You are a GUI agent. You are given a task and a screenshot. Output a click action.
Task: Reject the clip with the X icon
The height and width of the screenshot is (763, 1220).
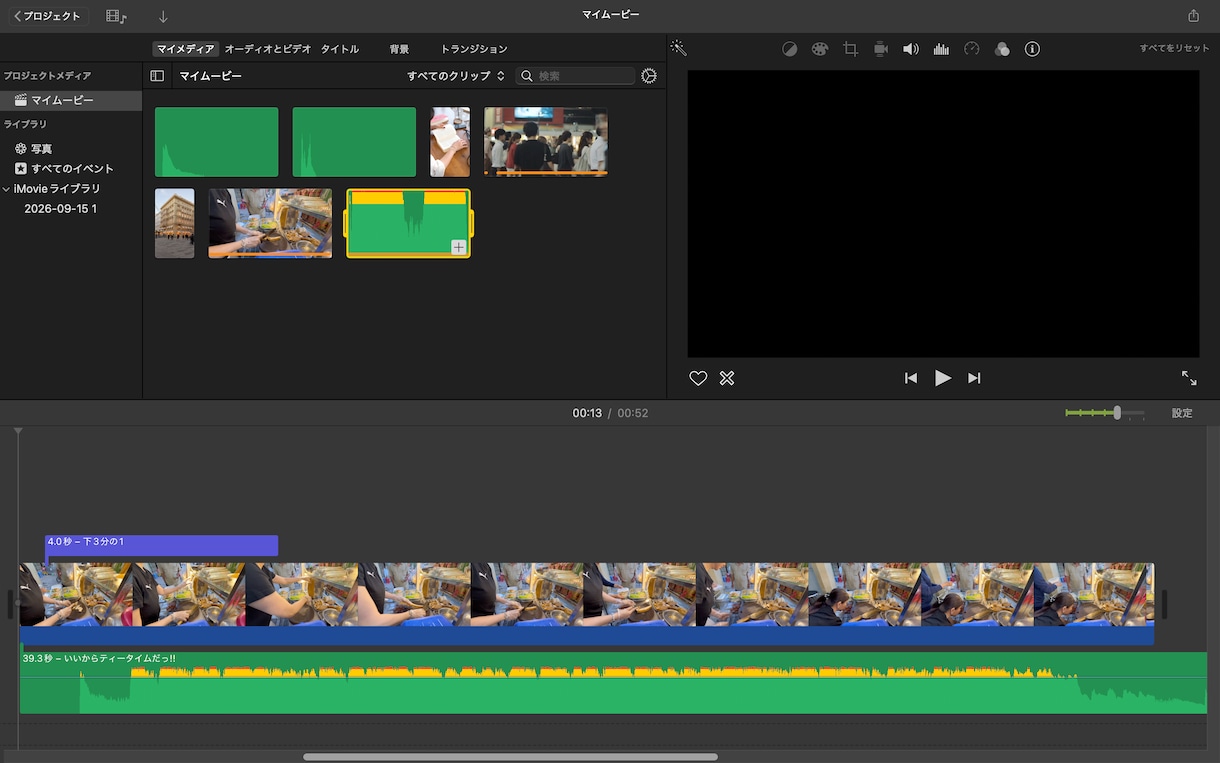coord(727,378)
